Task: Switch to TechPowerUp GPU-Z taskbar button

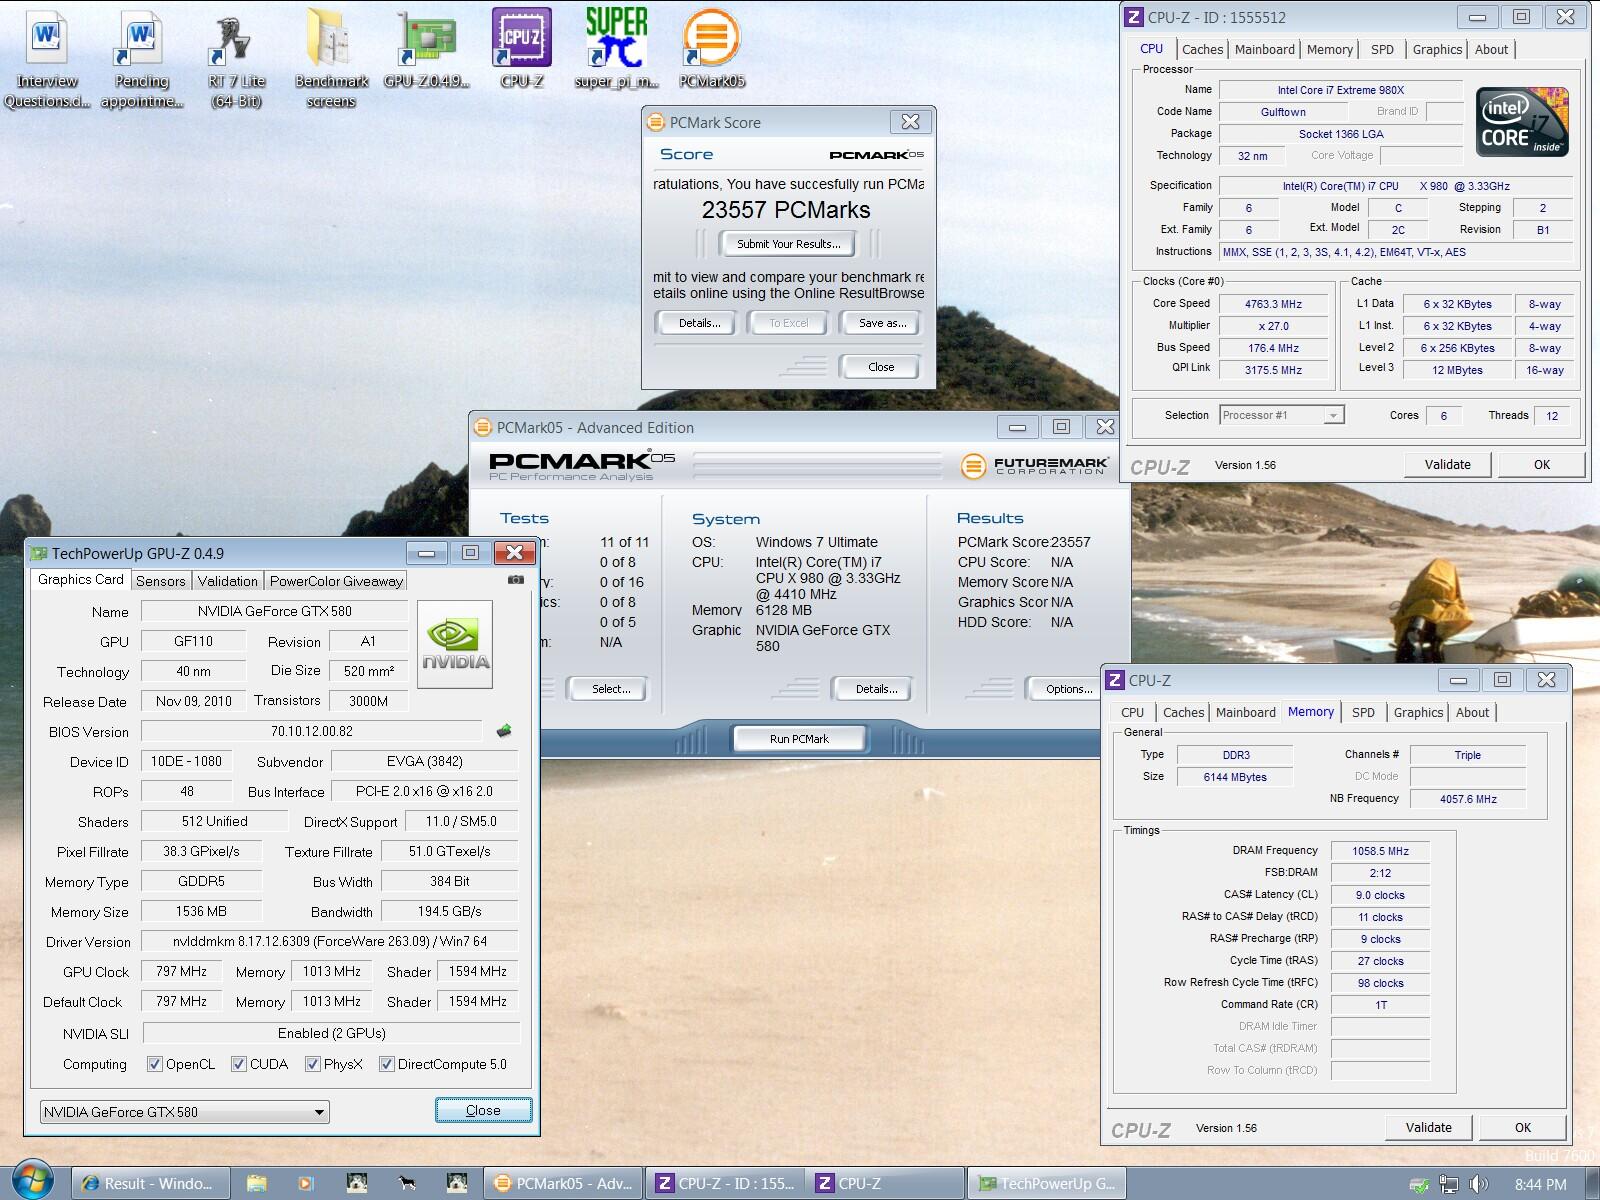Action: pos(1047,1184)
